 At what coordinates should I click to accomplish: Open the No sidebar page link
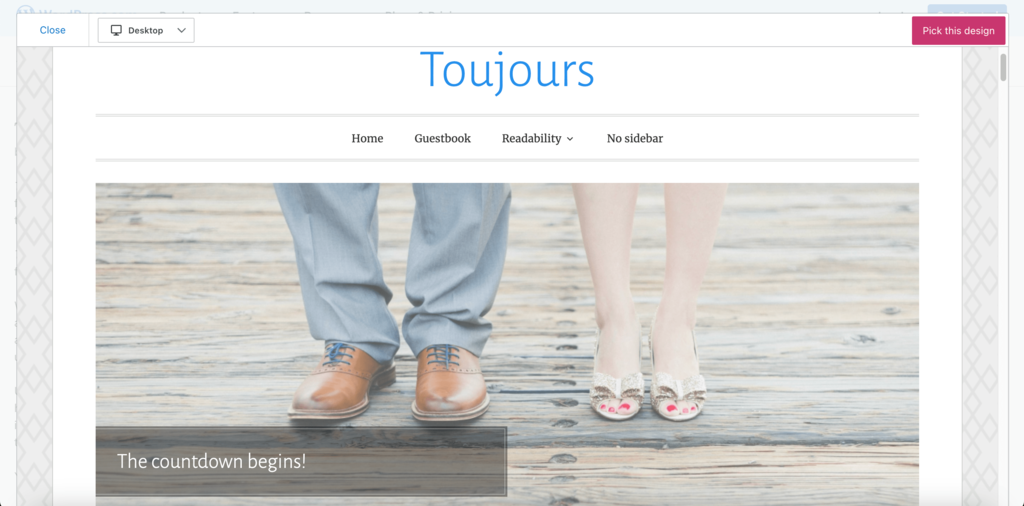(x=634, y=138)
